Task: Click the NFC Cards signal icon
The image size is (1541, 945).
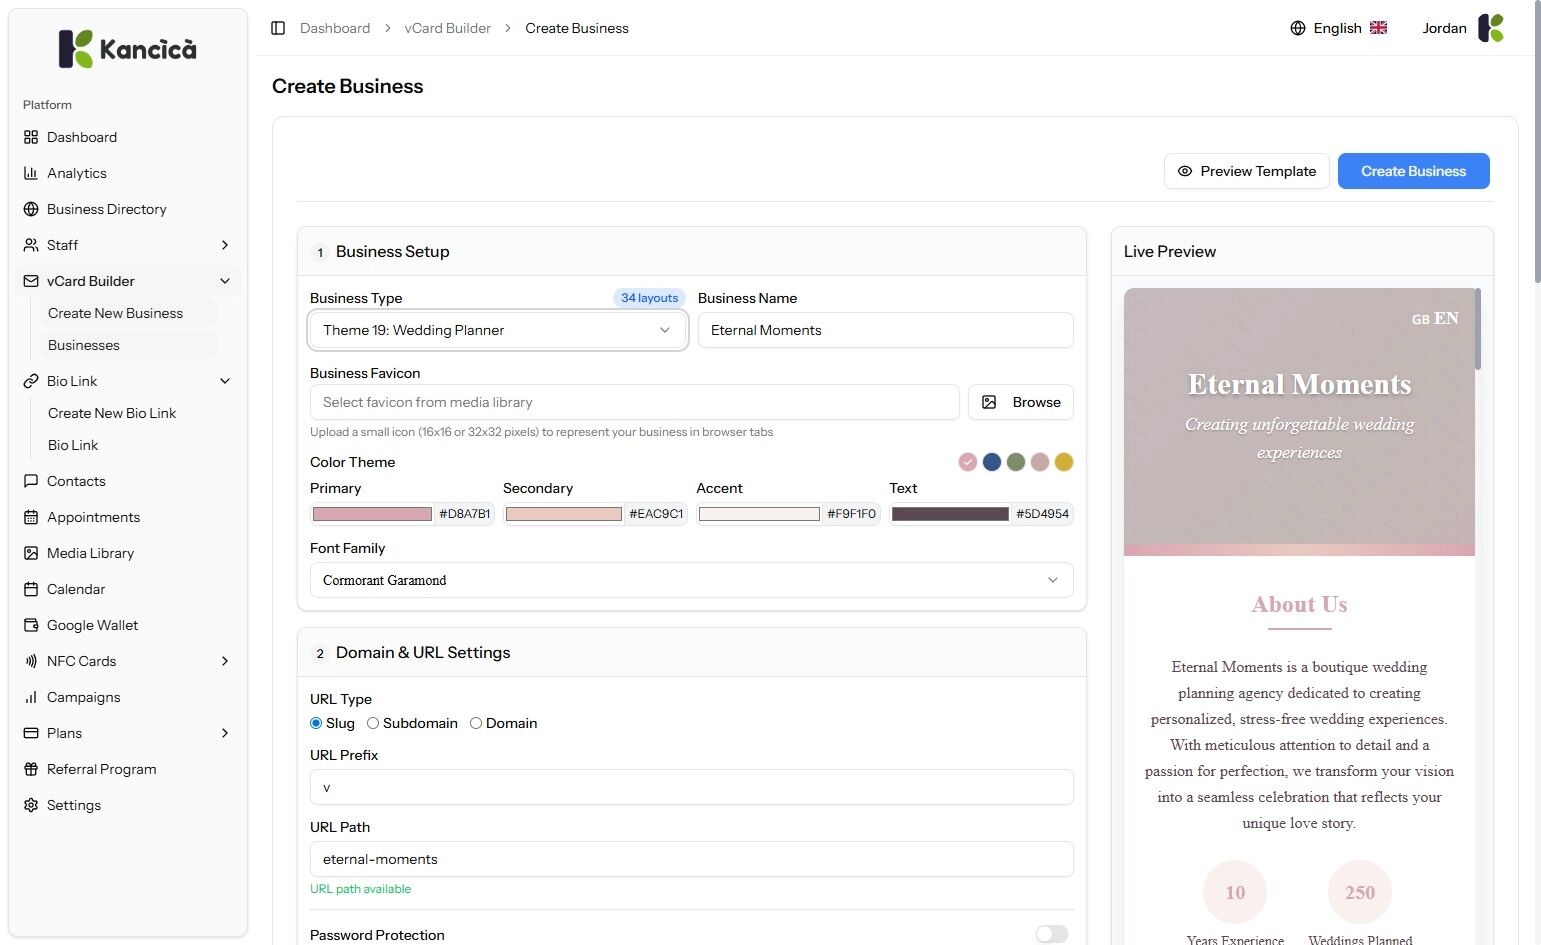Action: (31, 661)
